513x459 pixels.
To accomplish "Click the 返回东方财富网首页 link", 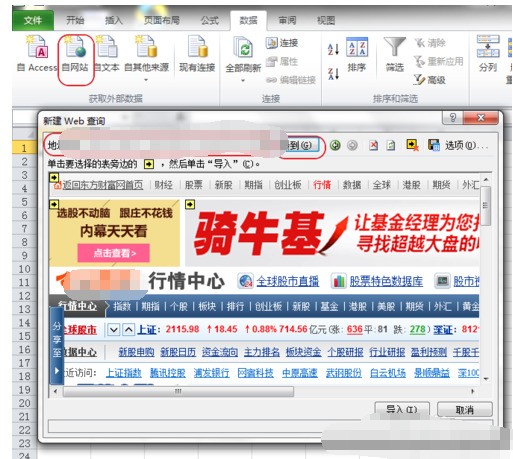I will pos(103,185).
